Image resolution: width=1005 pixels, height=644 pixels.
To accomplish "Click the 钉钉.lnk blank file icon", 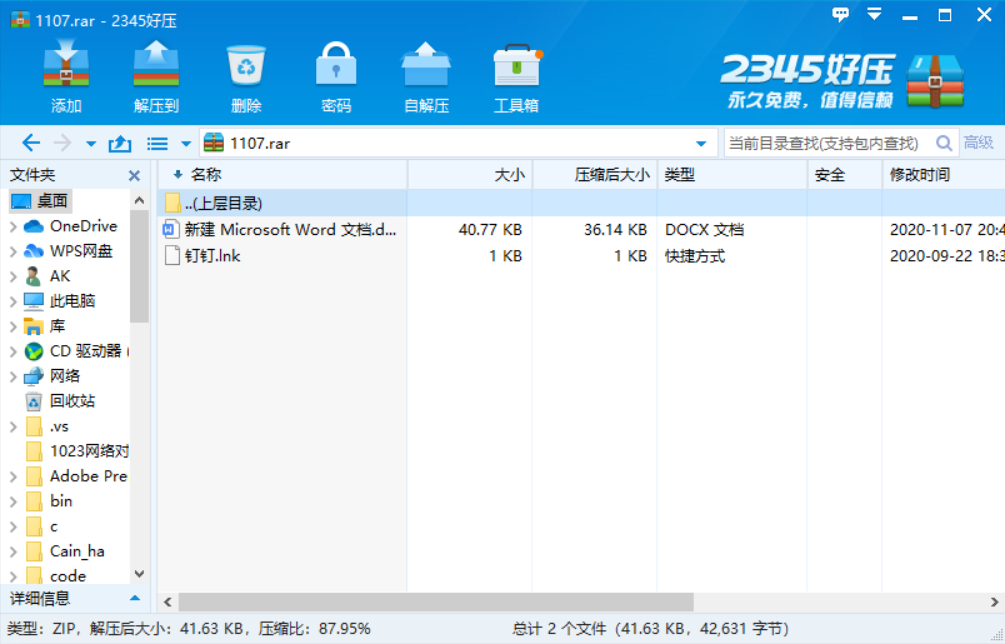I will [x=172, y=256].
